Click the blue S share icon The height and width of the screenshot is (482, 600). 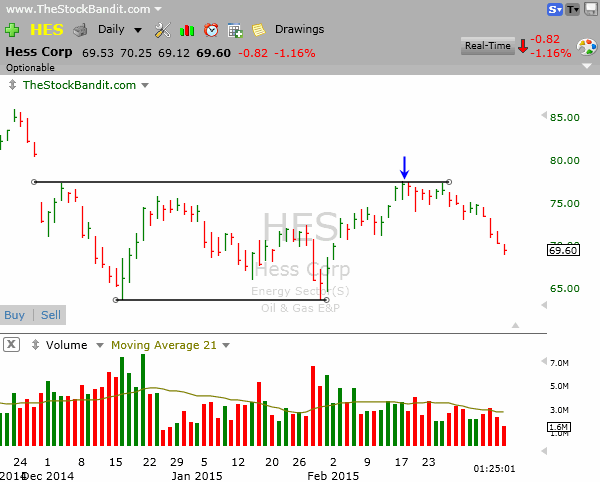(x=554, y=10)
